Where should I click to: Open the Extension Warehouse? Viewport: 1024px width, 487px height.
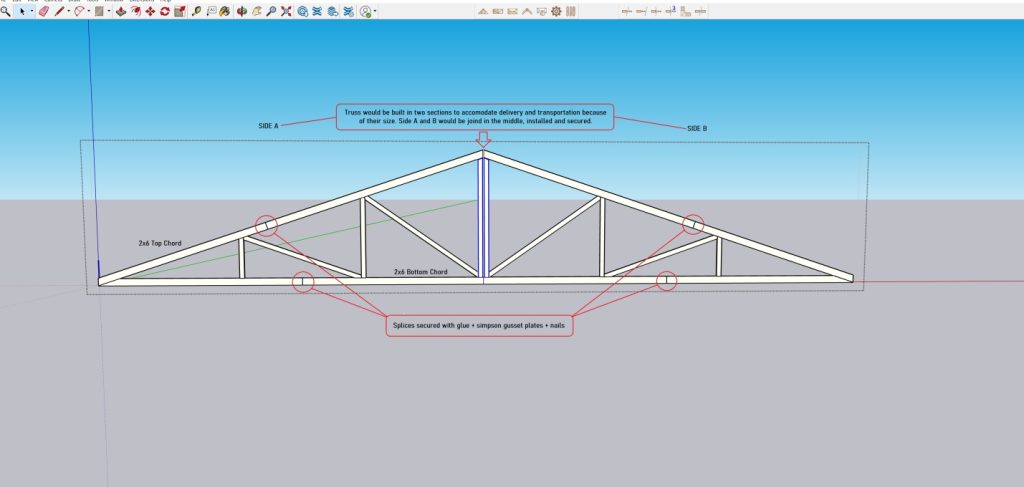[x=318, y=11]
